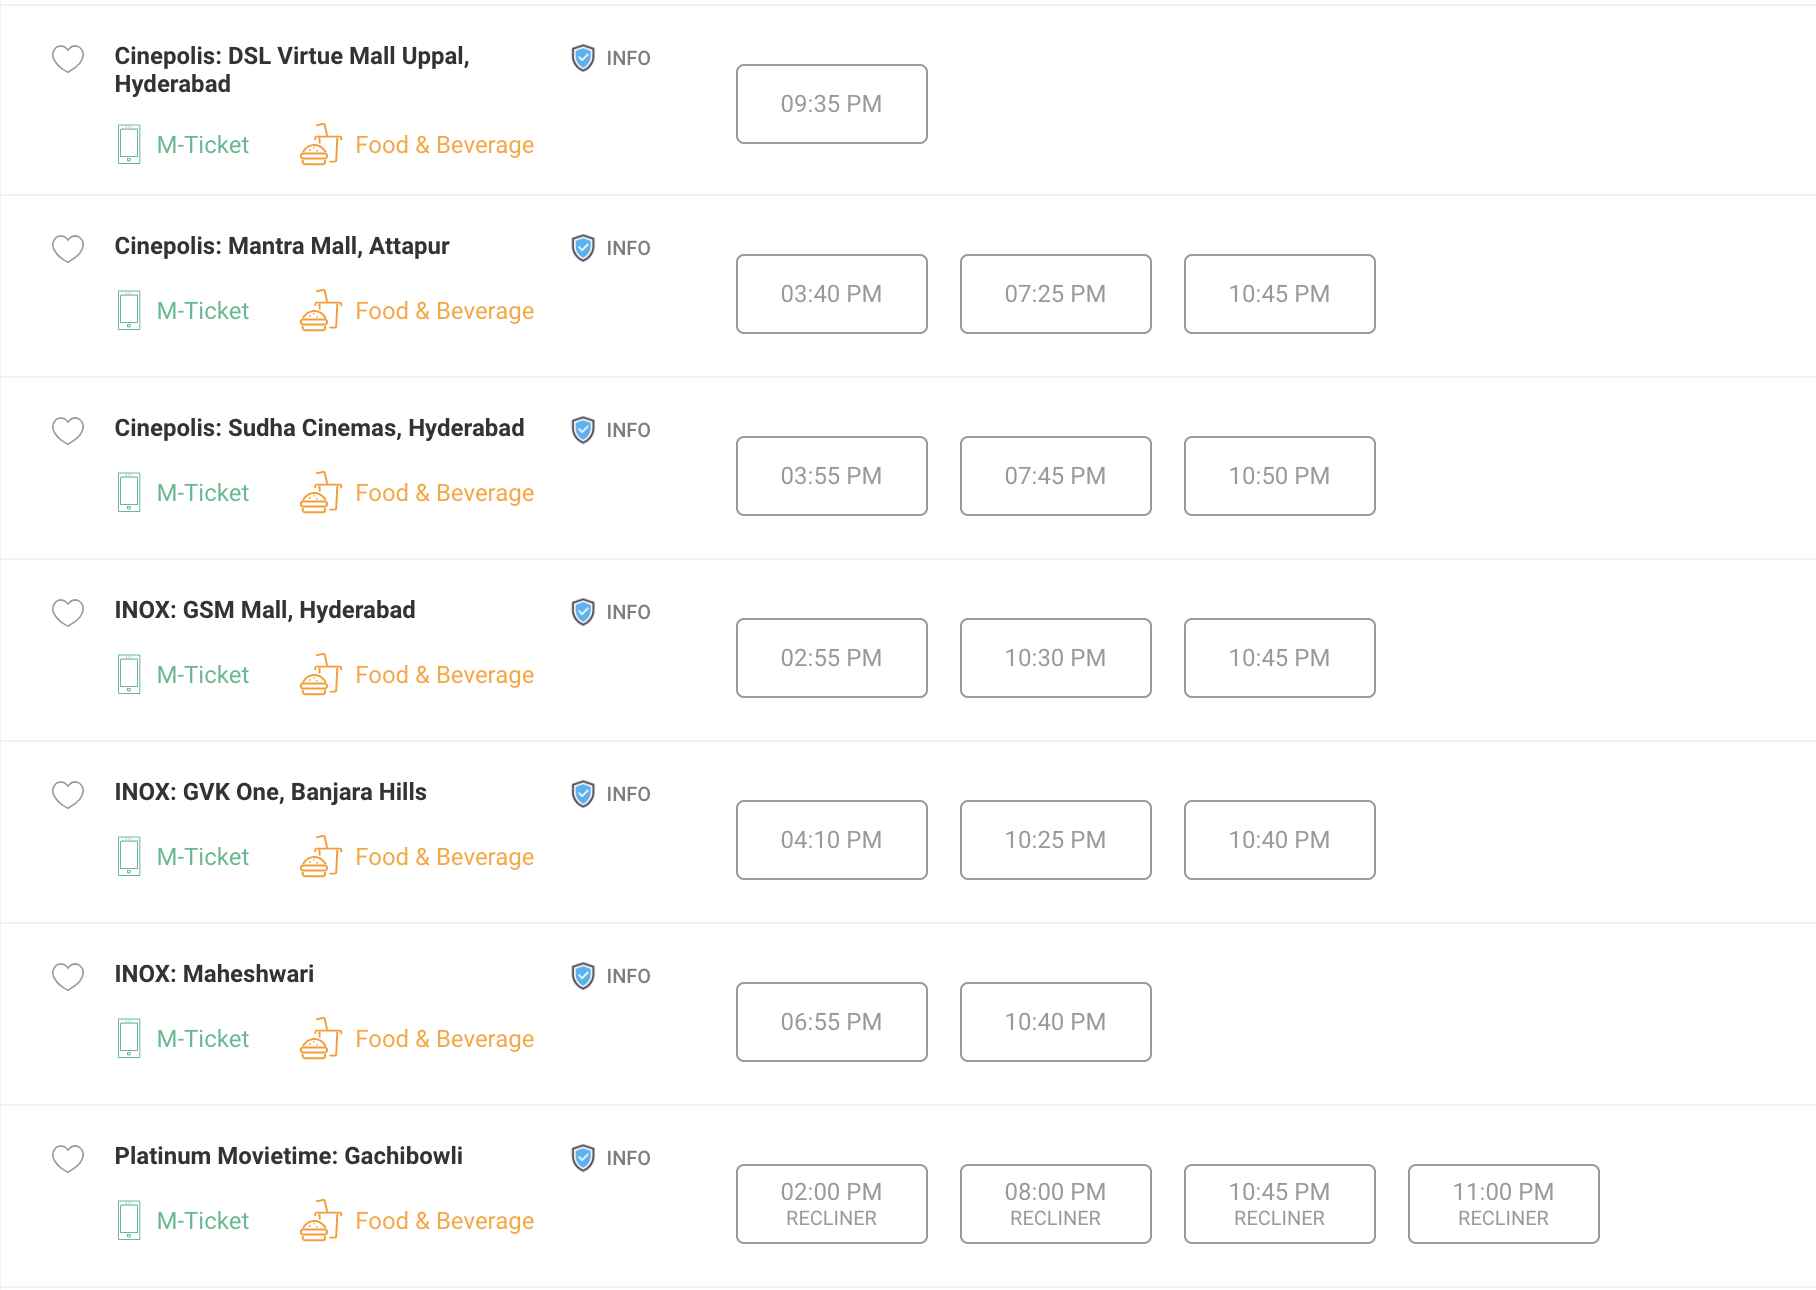
Task: Click M-Ticket phone icon for Sudha Cinemas
Action: [129, 492]
